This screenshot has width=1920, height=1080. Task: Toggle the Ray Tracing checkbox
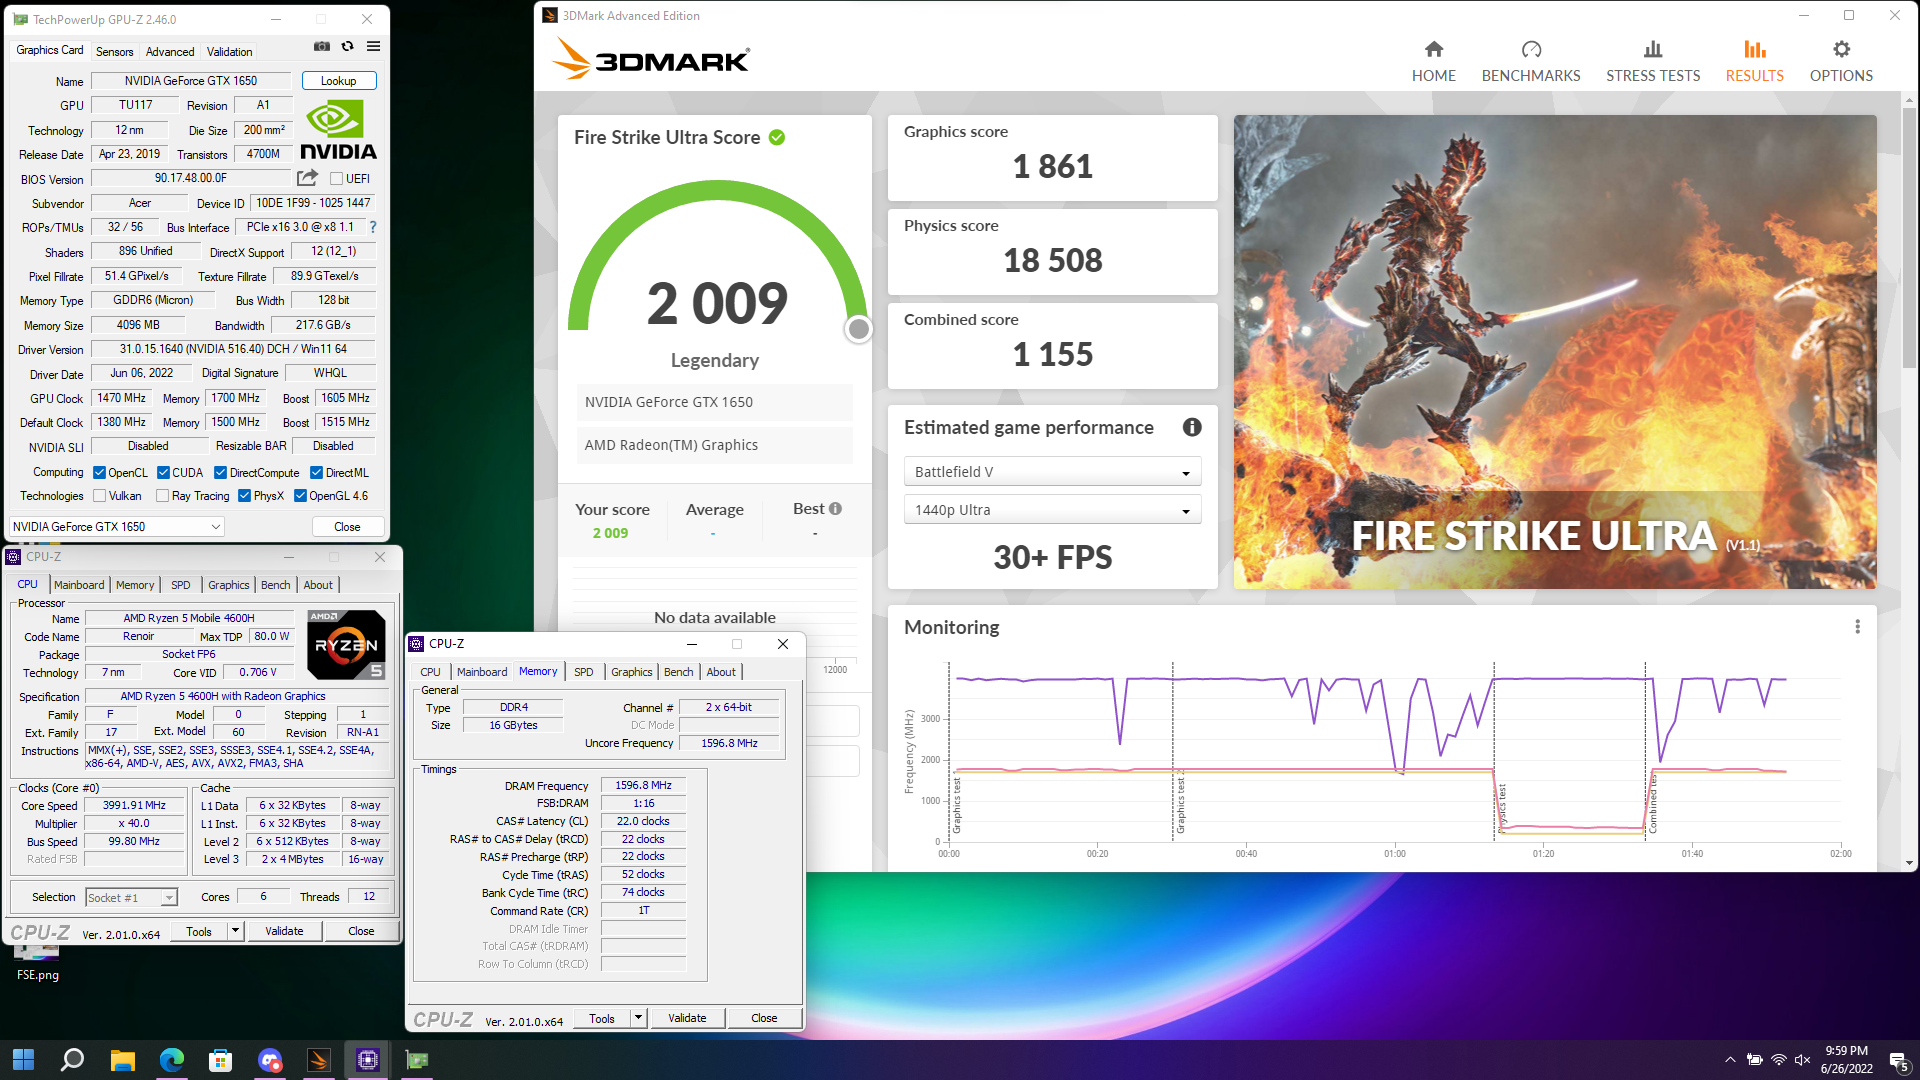(x=162, y=496)
